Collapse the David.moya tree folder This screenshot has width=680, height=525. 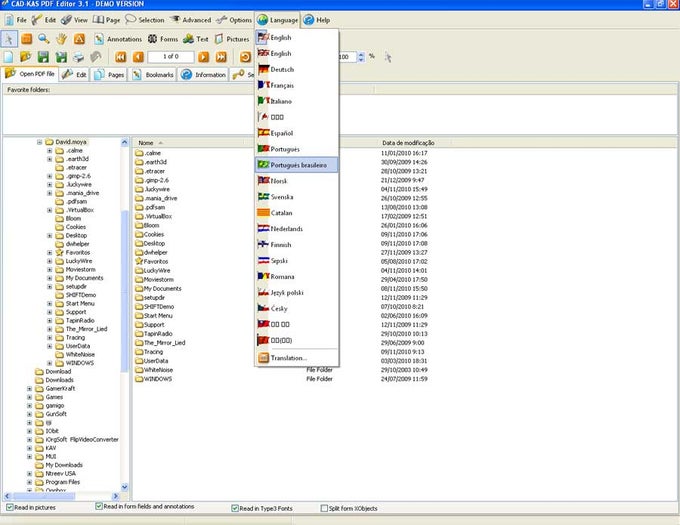tap(39, 142)
